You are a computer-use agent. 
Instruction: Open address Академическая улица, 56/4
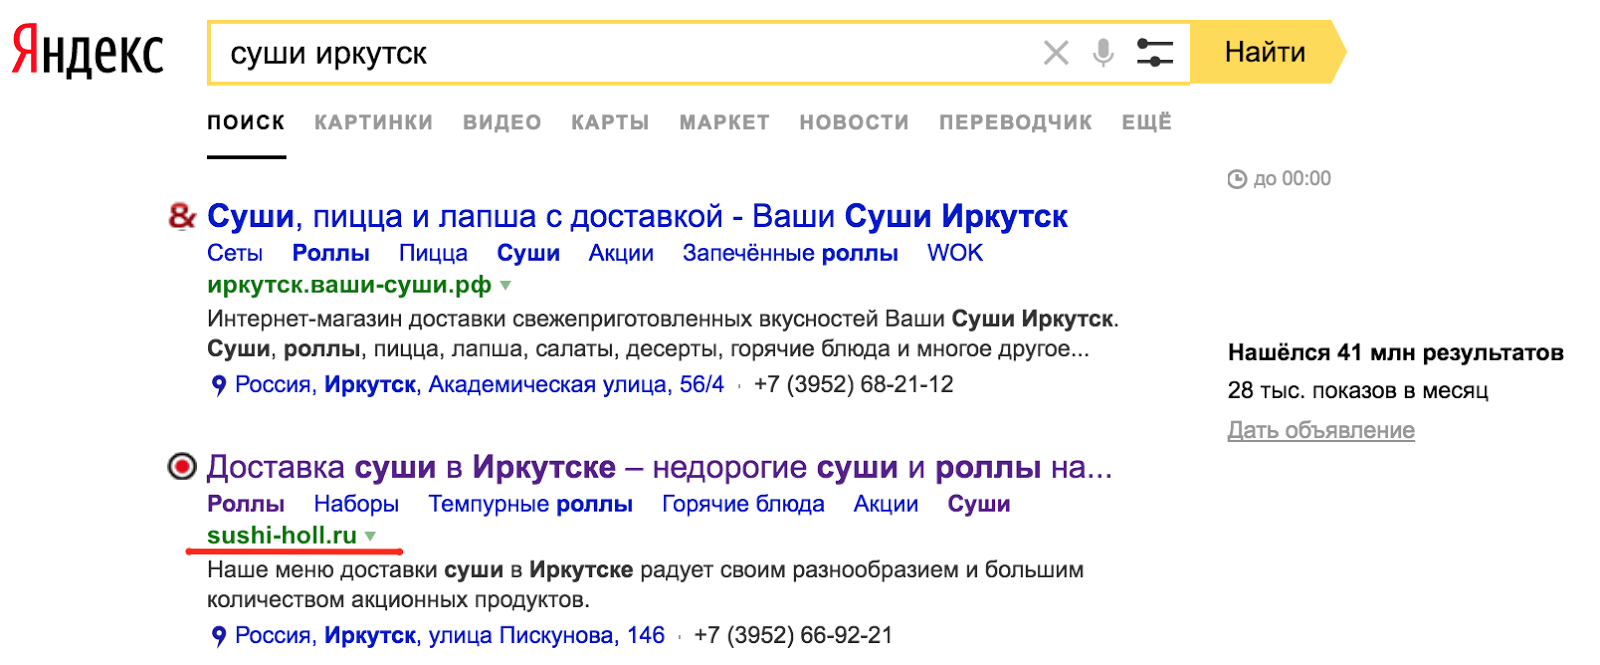coord(479,385)
